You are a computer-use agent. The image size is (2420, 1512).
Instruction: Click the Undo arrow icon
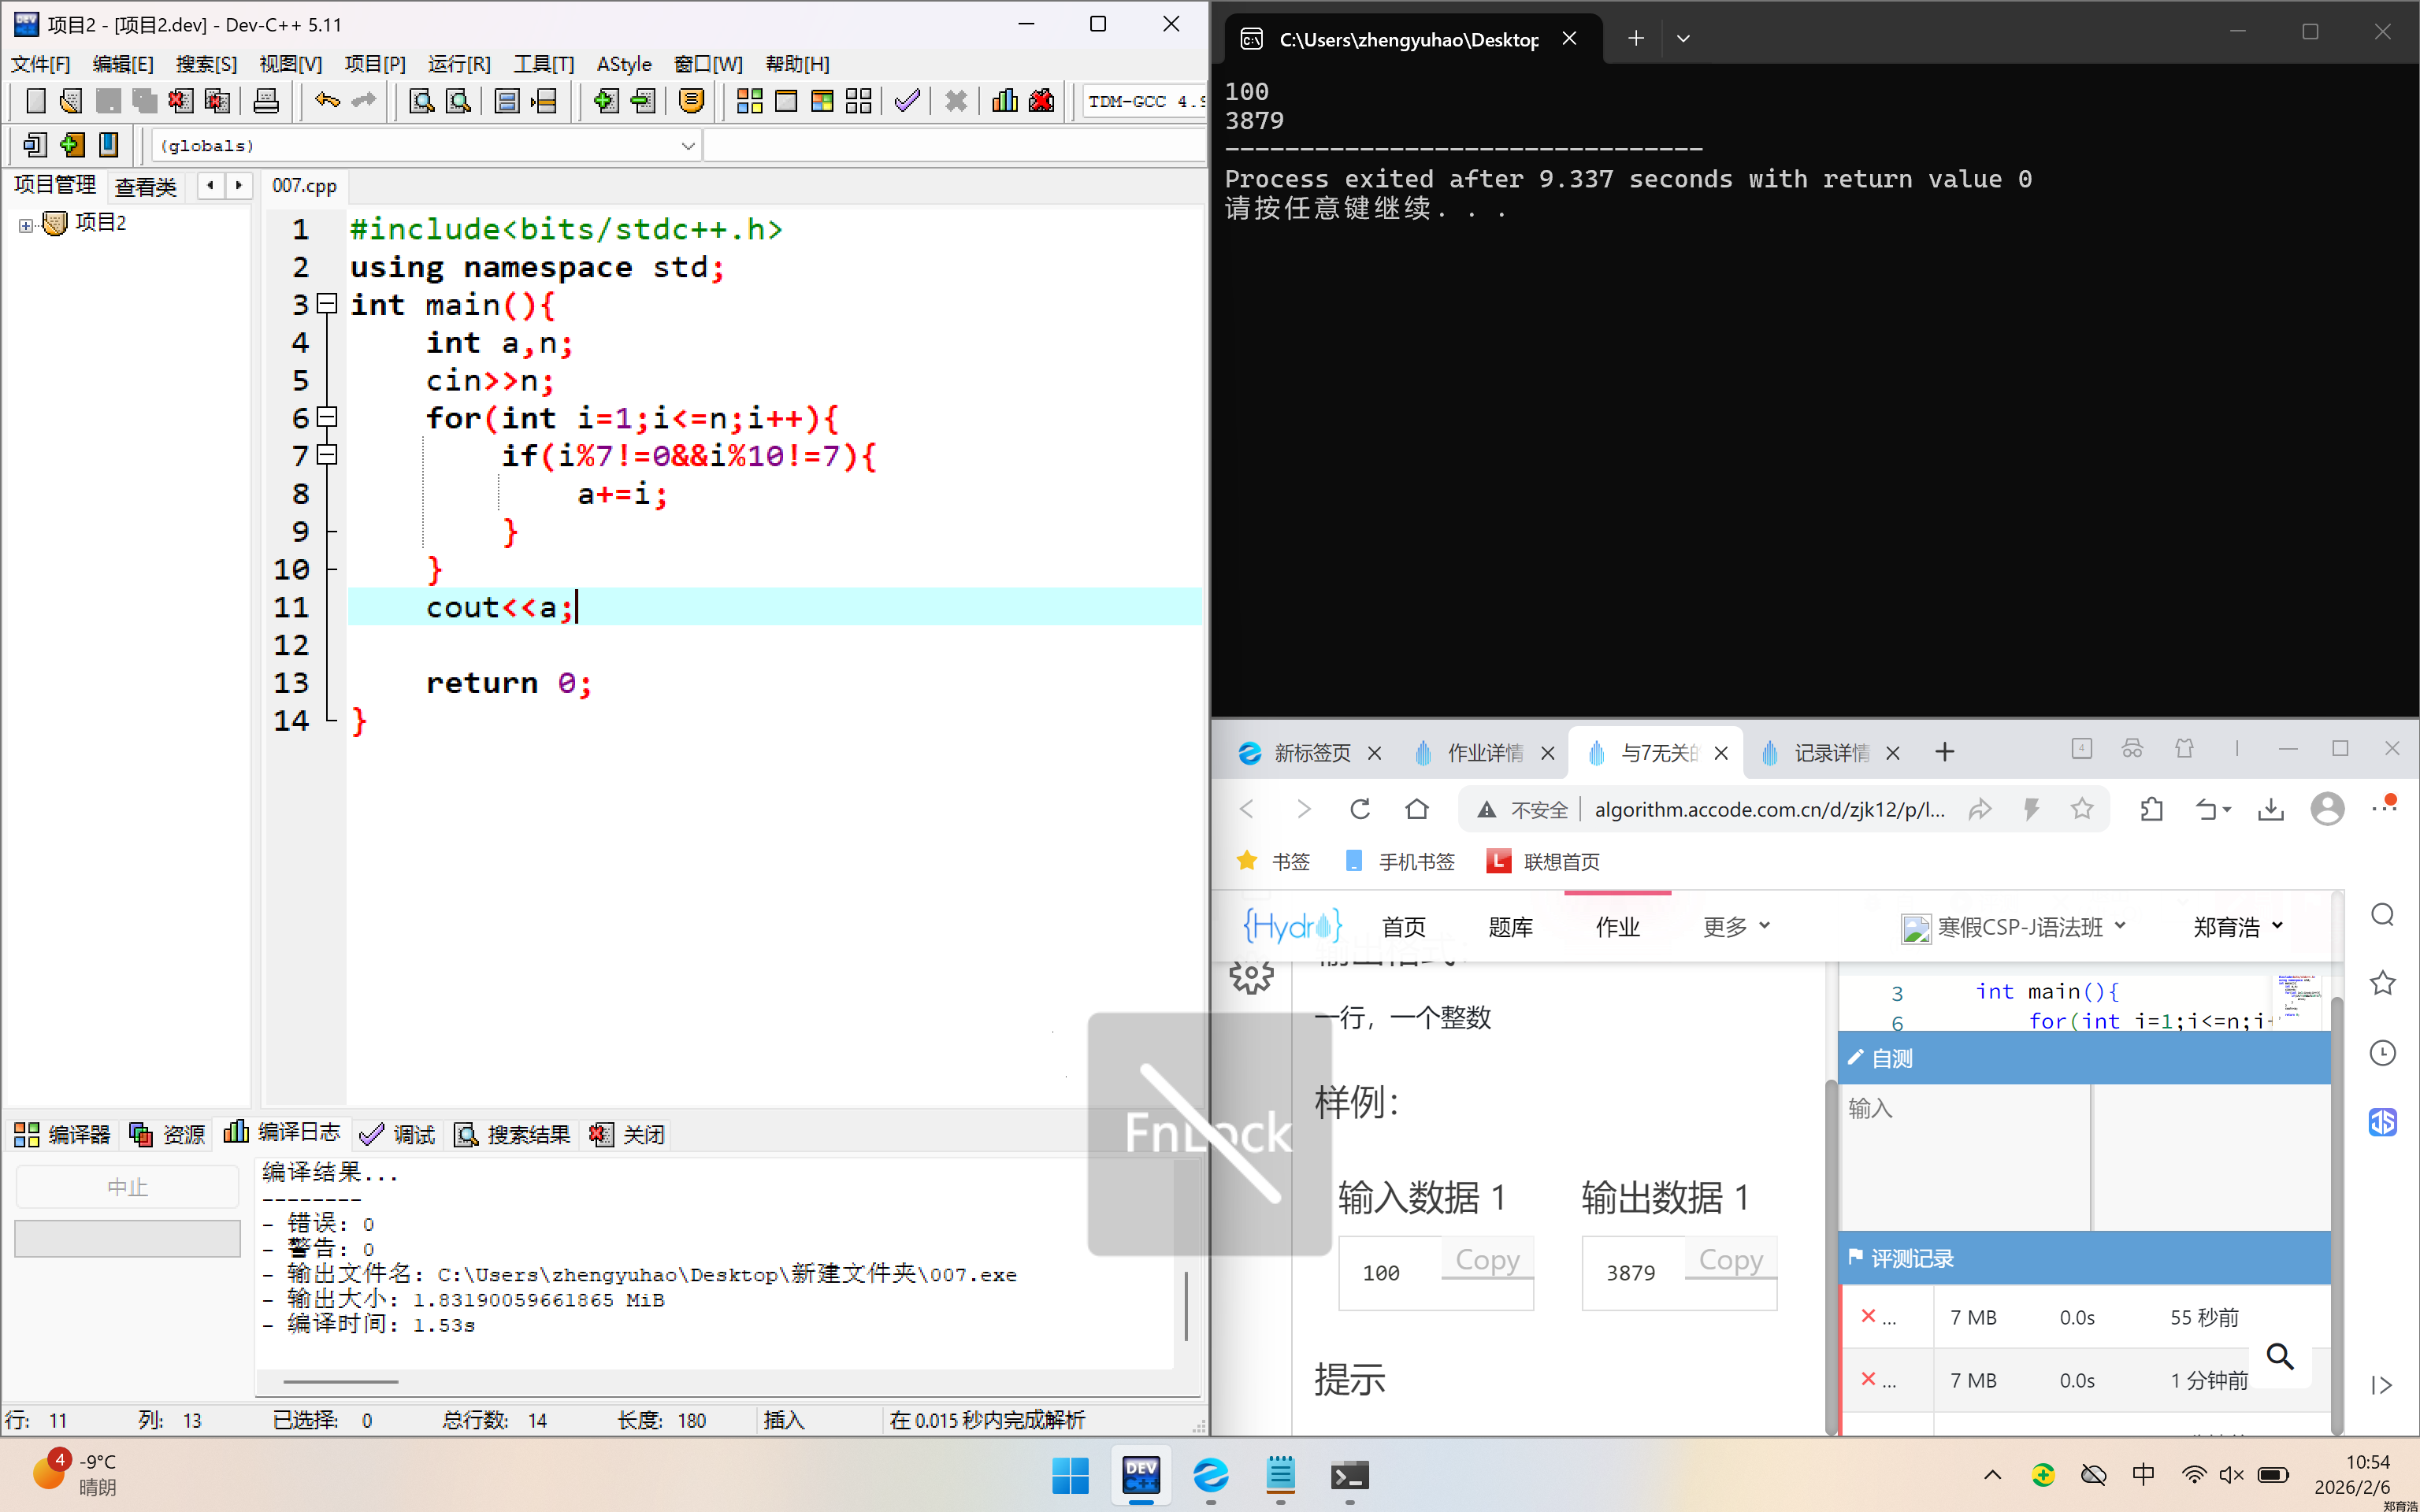[x=327, y=101]
